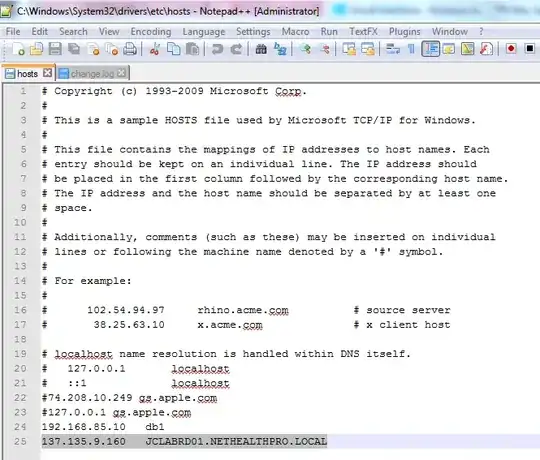Click the Close document toolbar icon
Image resolution: width=540 pixels, height=460 pixels.
(93, 49)
